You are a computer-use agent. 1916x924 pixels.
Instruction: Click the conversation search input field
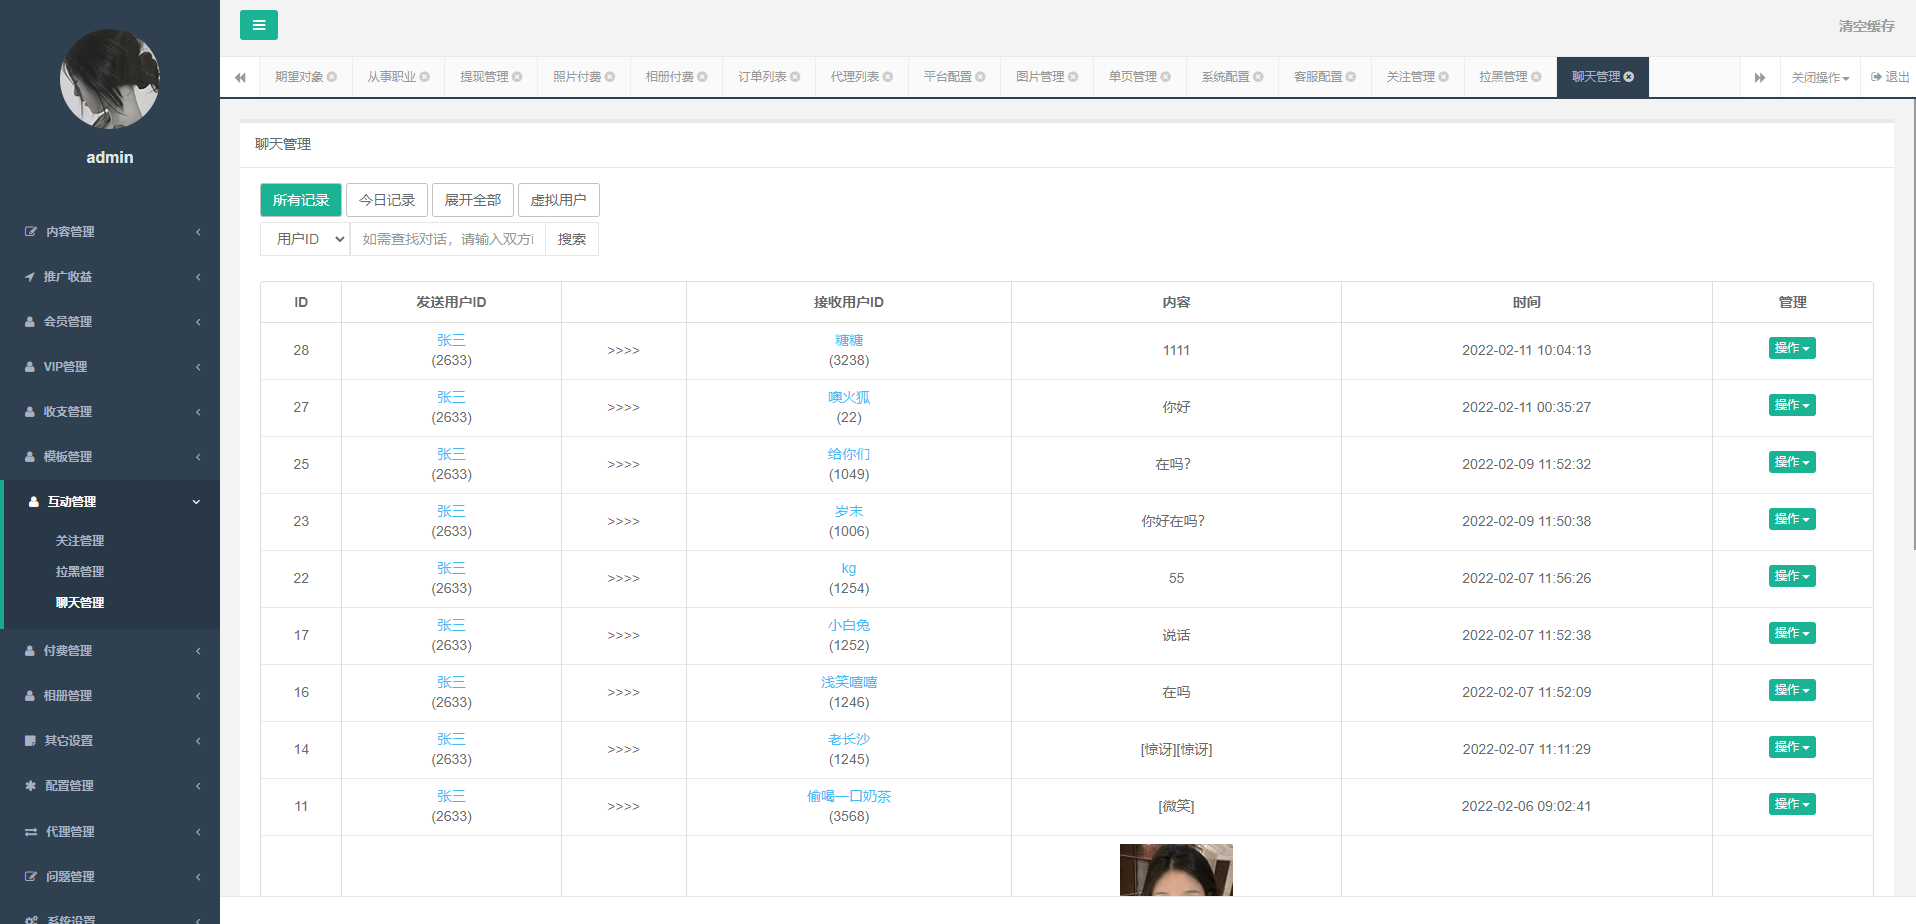point(448,238)
